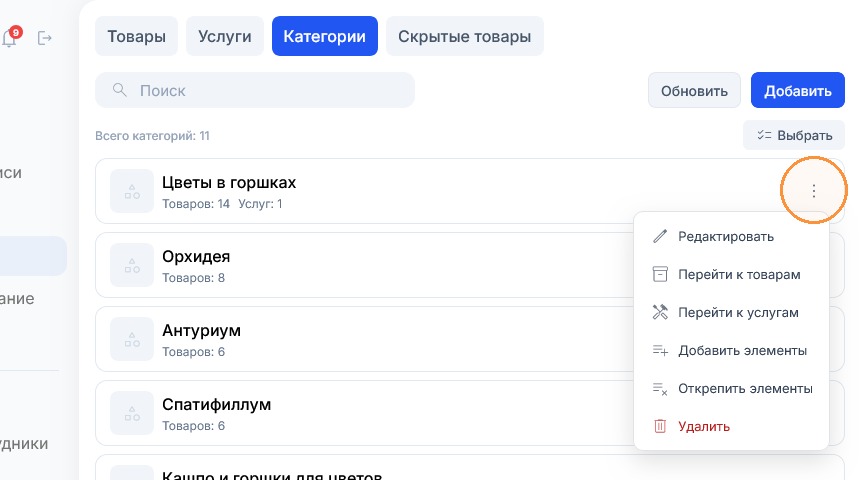
Task: Enable selection mode with Выбрать
Action: click(794, 135)
